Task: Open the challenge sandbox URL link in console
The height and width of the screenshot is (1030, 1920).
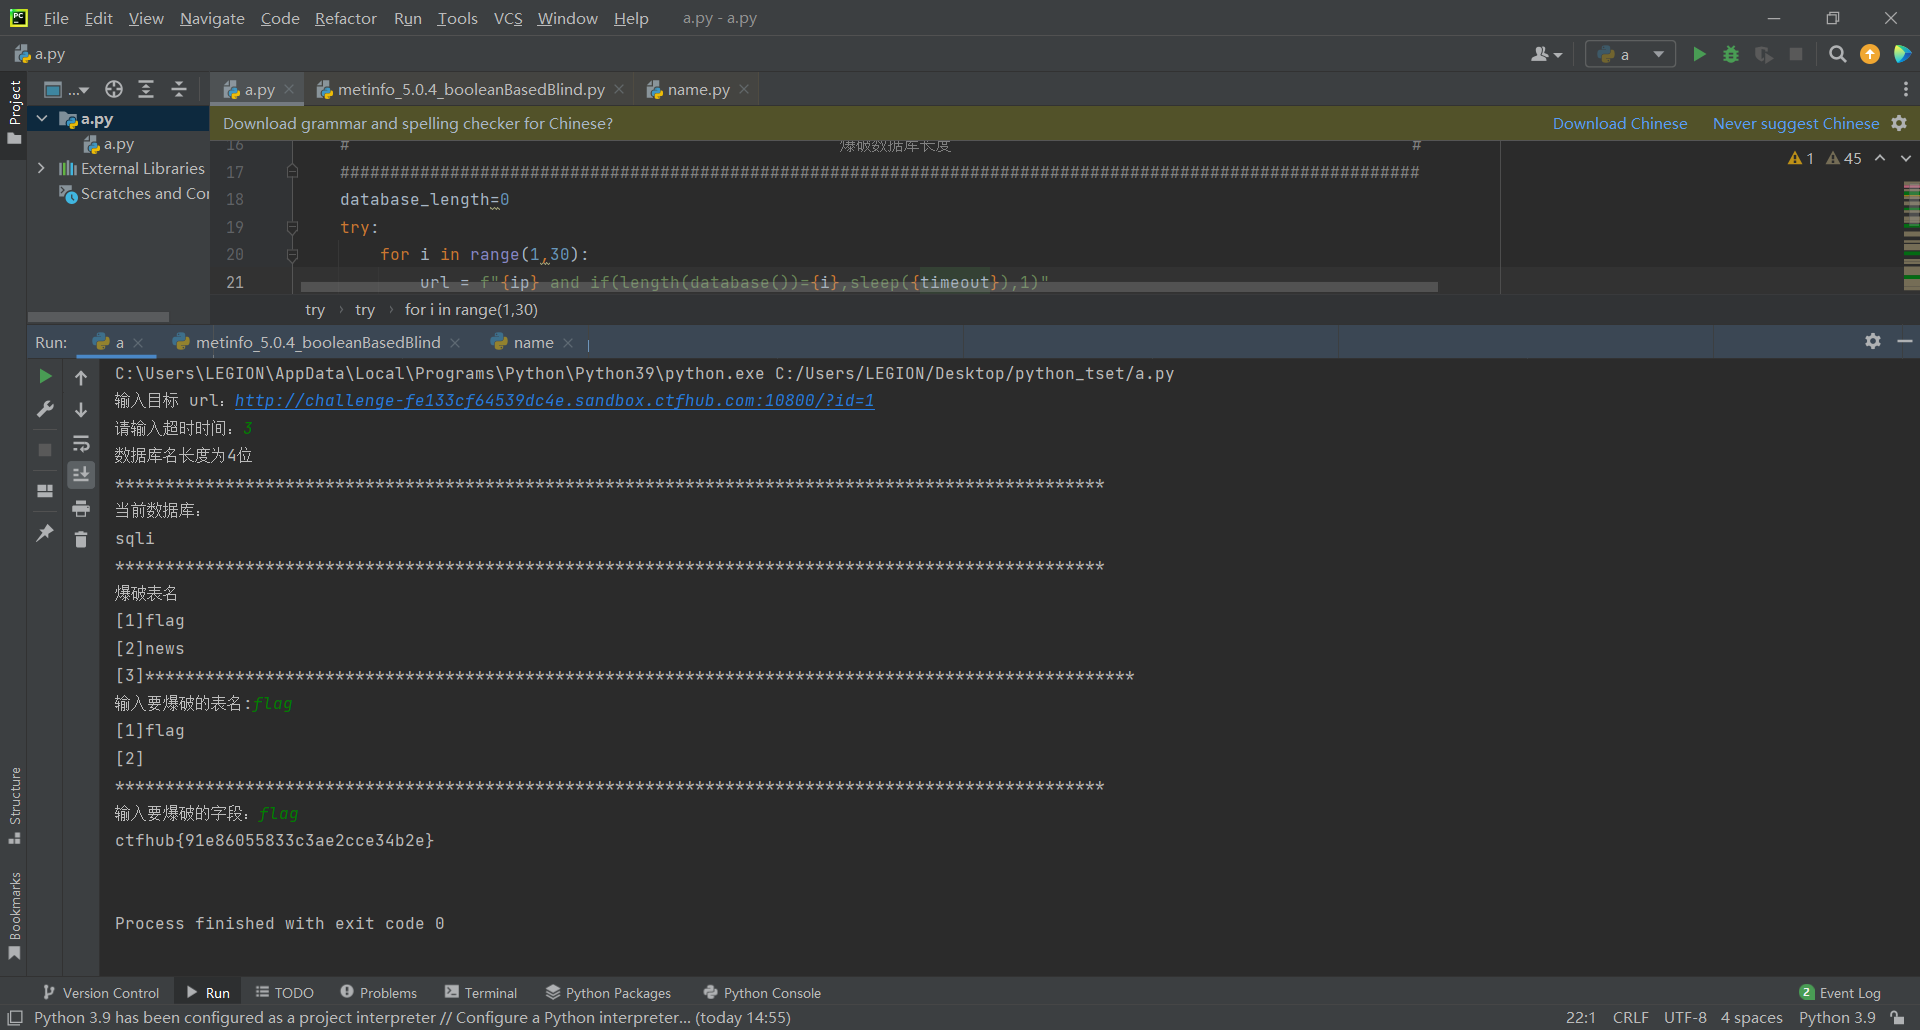Action: tap(554, 400)
